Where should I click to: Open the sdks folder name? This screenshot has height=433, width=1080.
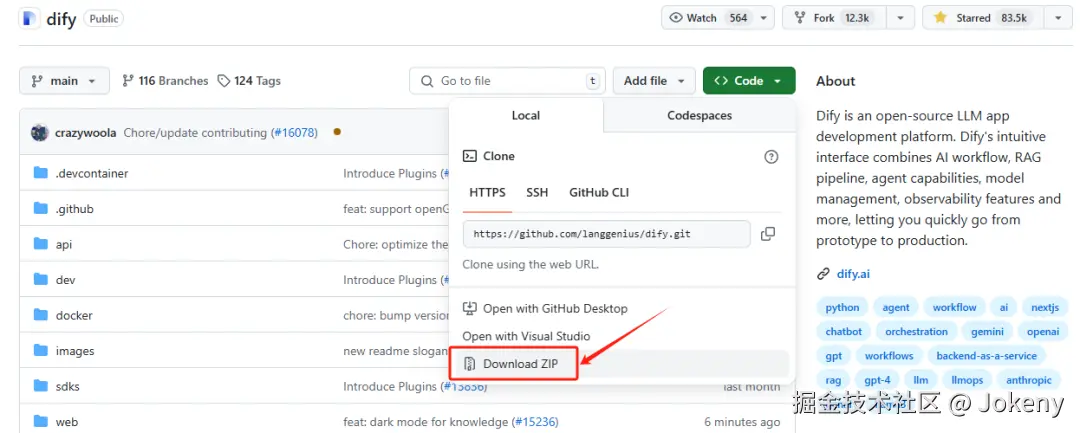[68, 386]
